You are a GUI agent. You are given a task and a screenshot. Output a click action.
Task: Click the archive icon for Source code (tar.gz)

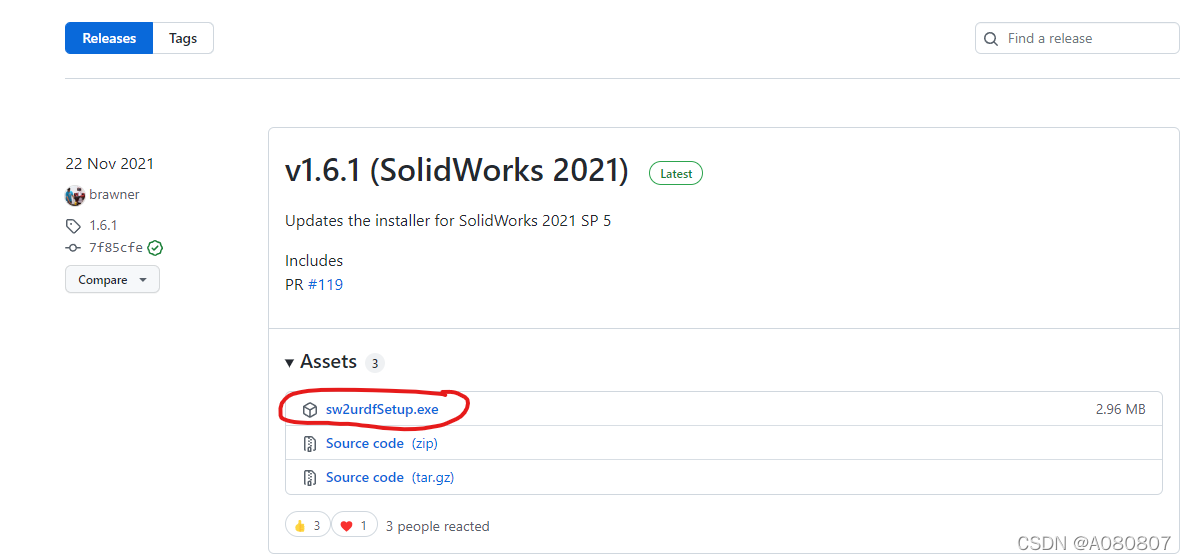309,478
